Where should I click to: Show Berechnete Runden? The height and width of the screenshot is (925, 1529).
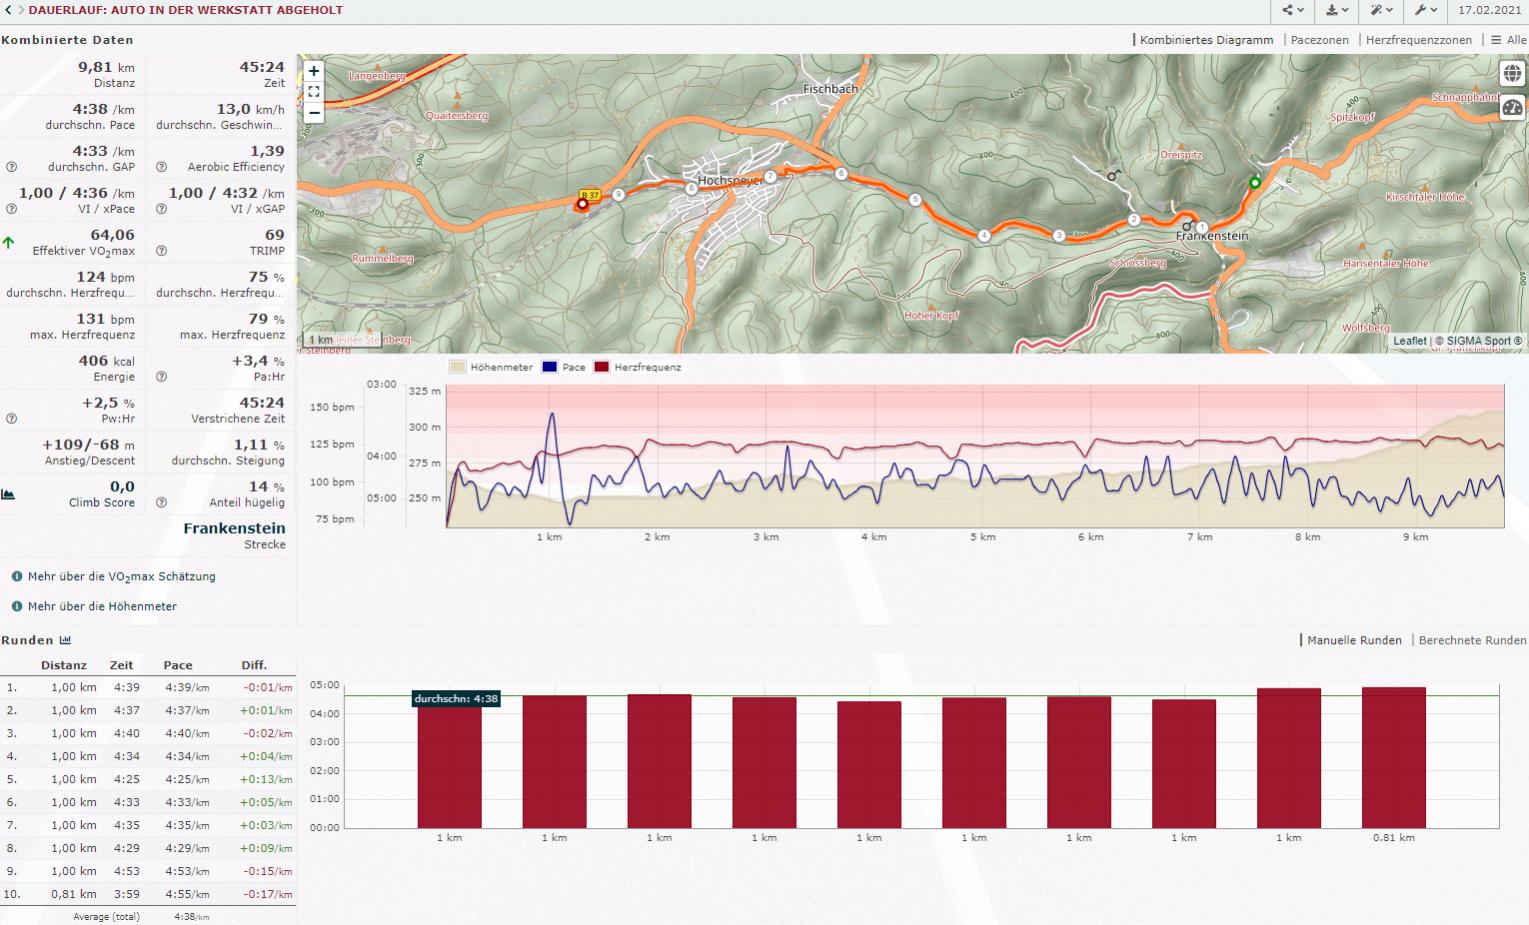(x=1472, y=640)
